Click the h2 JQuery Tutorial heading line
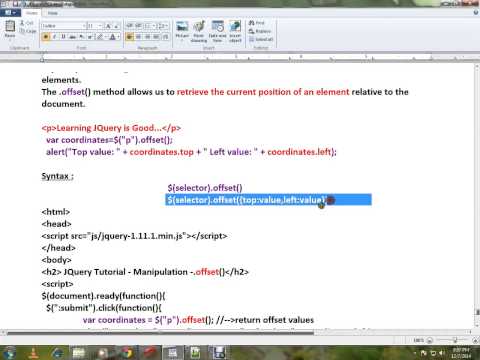The height and width of the screenshot is (360, 480). tap(145, 272)
